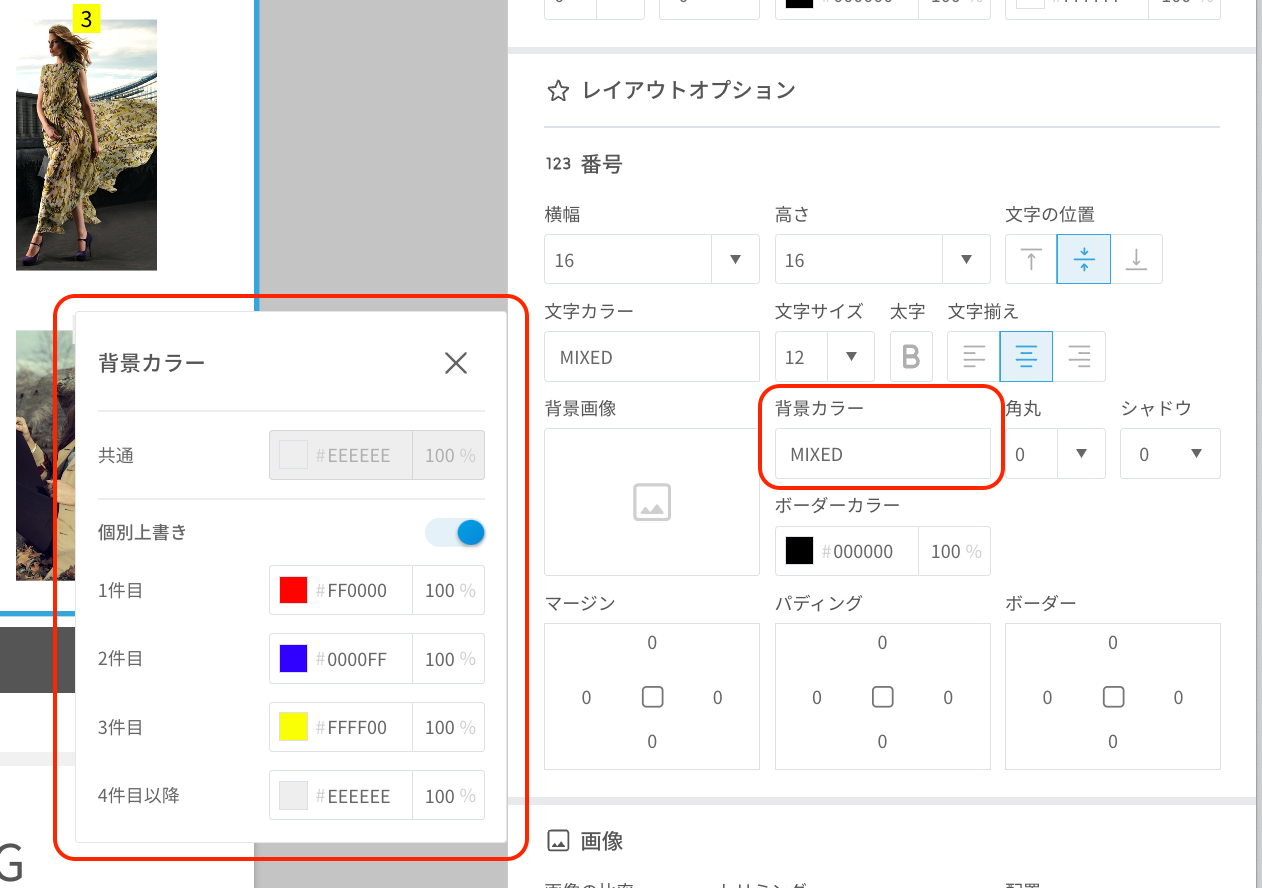
Task: Click the black ボーダーカラー swatch
Action: coord(799,551)
